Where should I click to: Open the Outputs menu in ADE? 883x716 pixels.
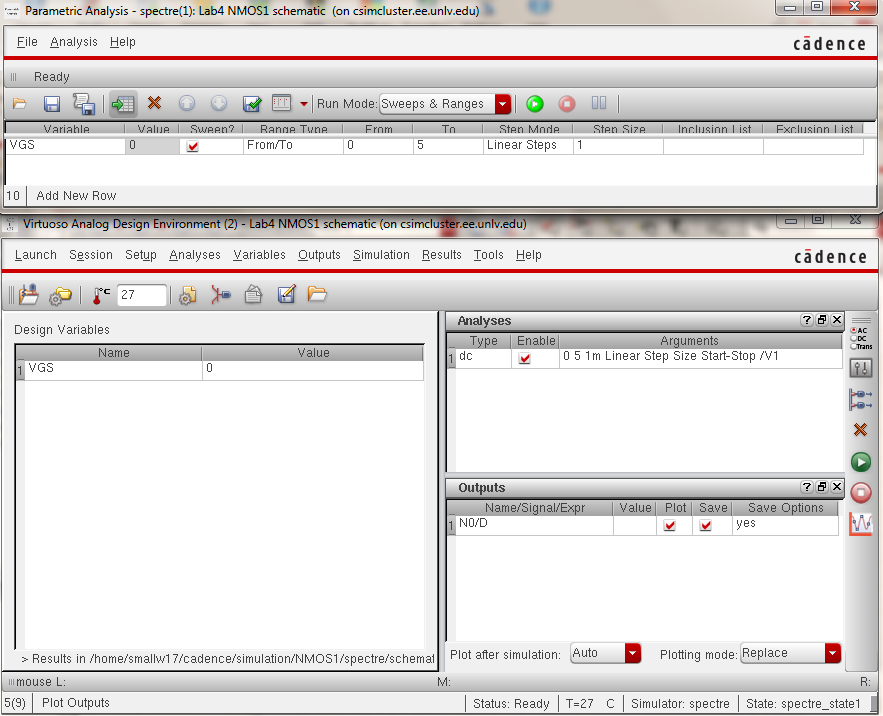click(x=319, y=255)
